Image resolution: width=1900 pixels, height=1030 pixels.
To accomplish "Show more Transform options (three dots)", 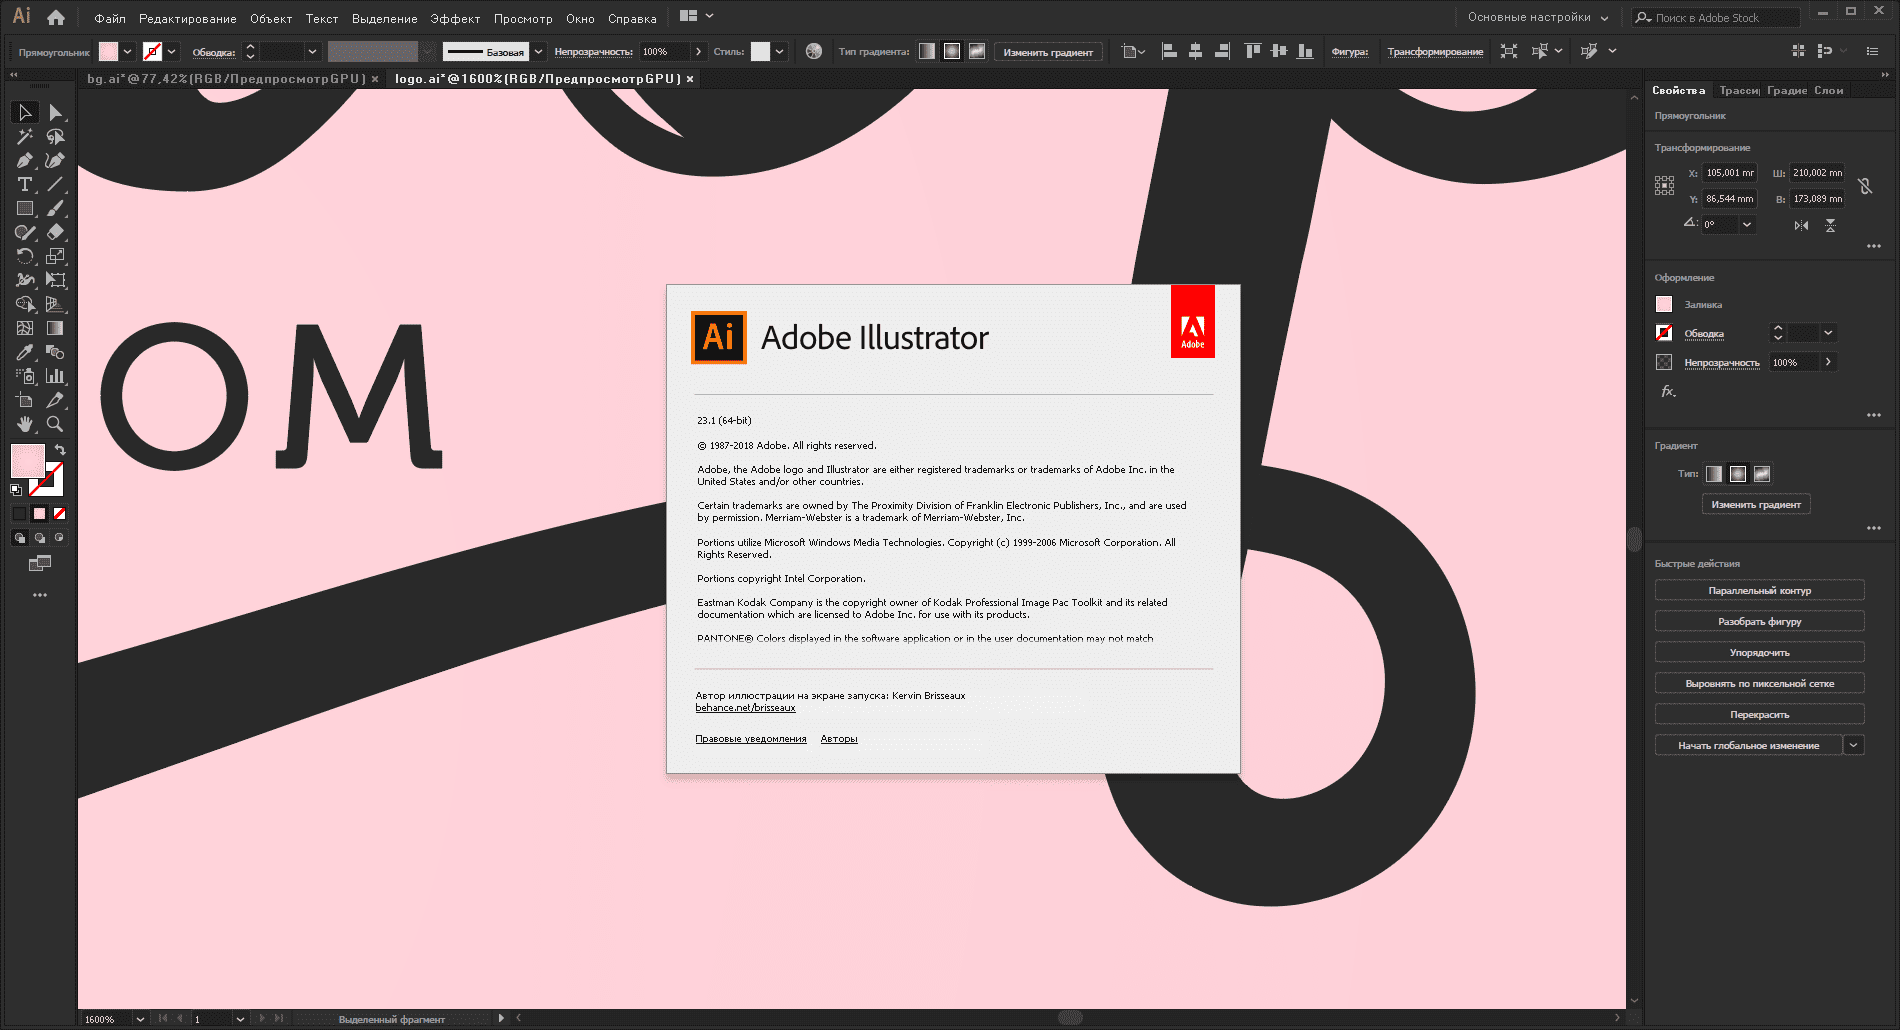I will (x=1874, y=246).
